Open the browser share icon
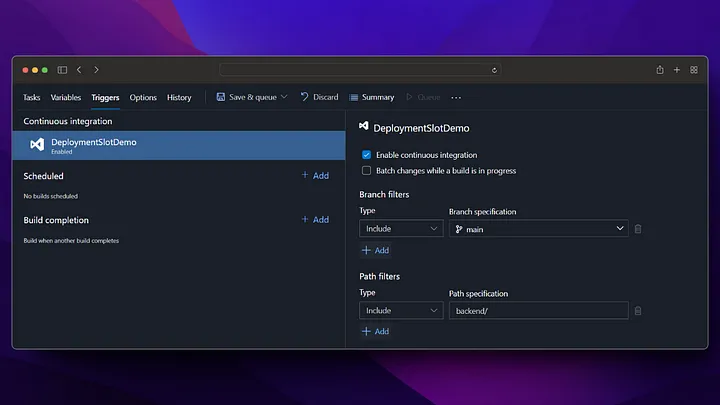 tap(660, 70)
